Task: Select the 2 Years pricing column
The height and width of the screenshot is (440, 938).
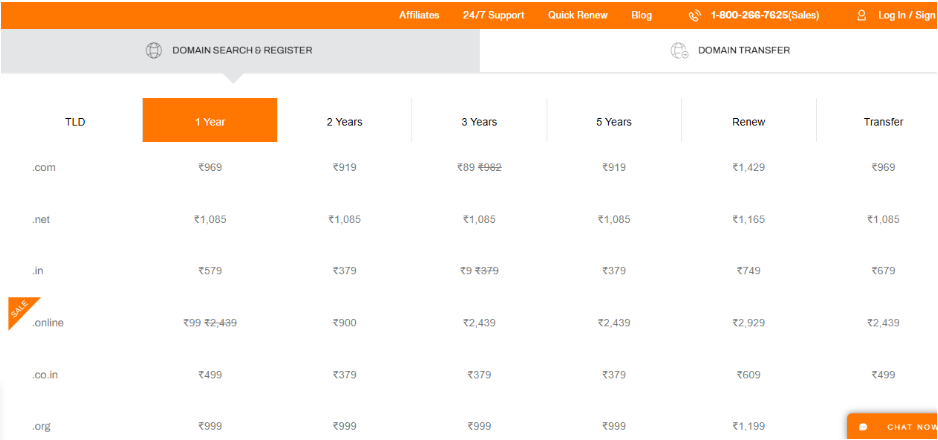Action: point(345,121)
